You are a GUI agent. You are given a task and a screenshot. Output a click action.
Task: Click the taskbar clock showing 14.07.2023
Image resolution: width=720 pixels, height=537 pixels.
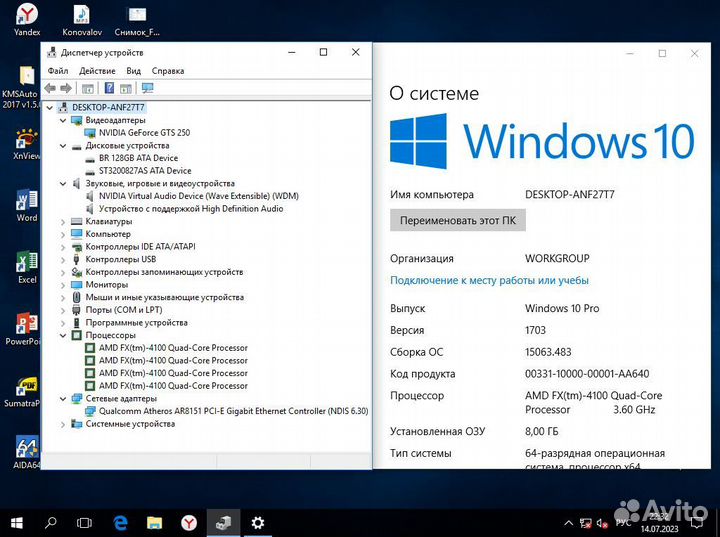tap(659, 523)
